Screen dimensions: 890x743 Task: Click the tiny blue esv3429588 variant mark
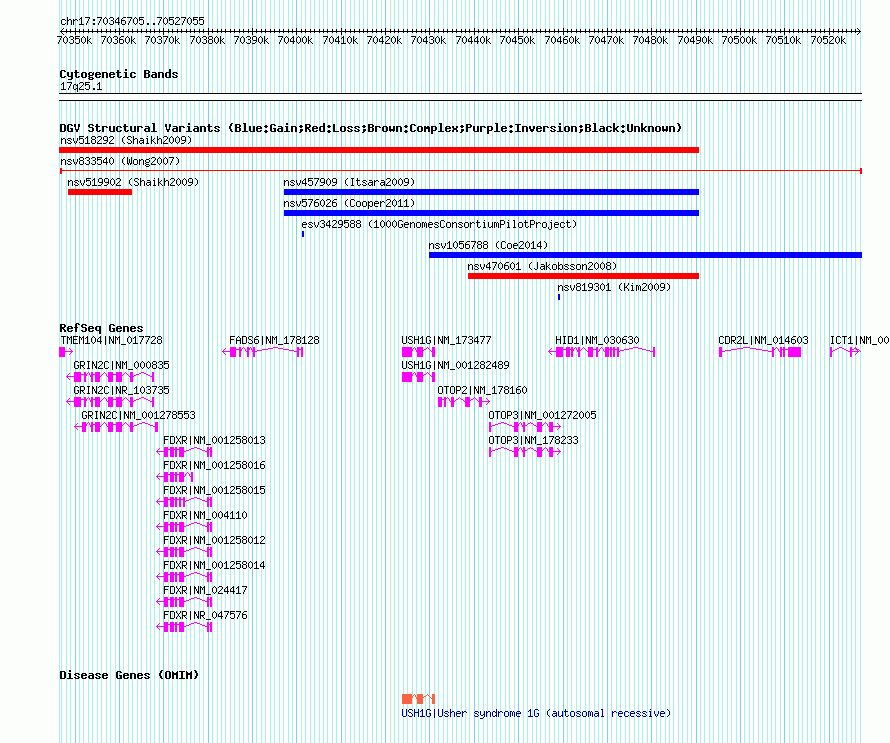[x=303, y=234]
